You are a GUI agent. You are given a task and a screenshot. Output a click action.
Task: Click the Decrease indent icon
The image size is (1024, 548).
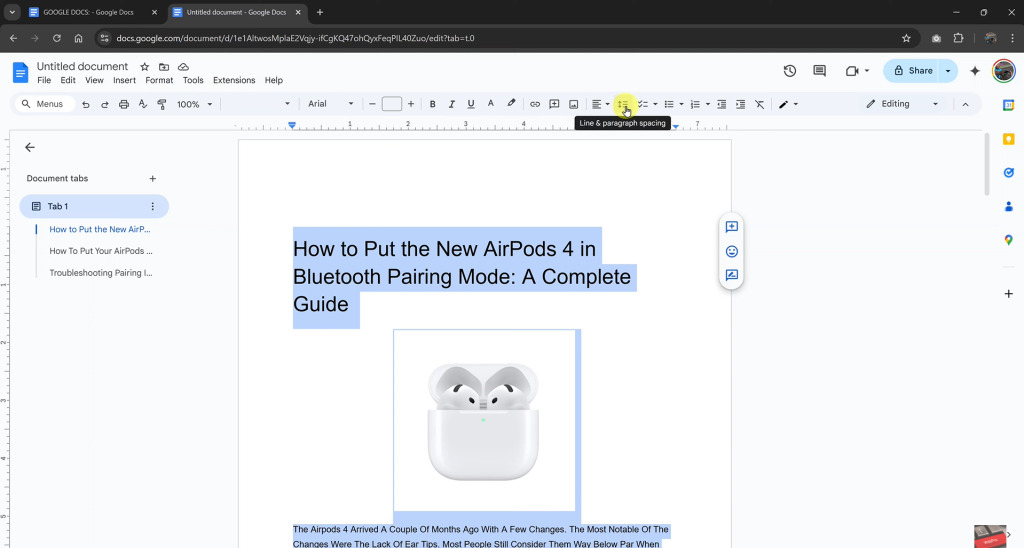(722, 105)
